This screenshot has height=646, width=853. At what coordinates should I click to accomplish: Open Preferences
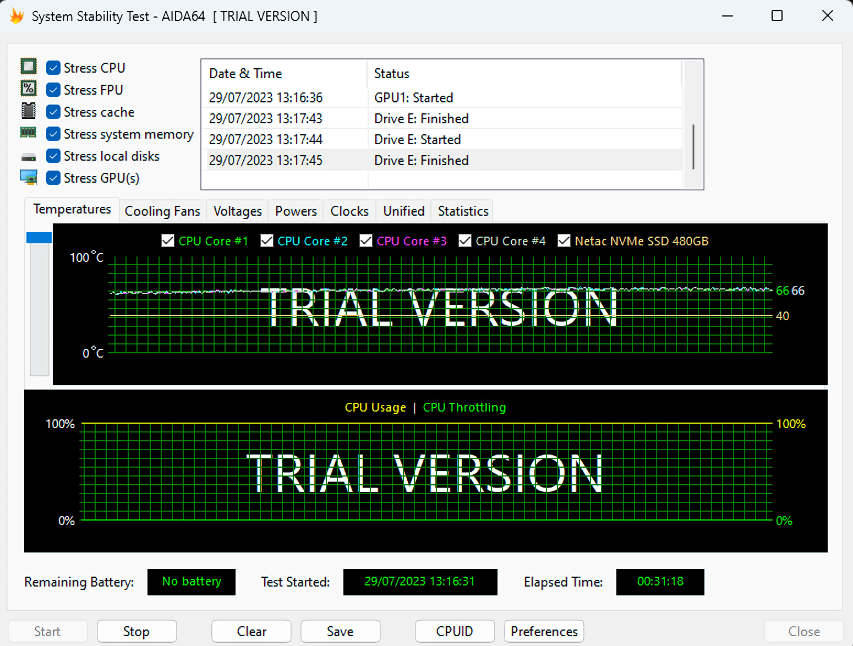(x=544, y=631)
